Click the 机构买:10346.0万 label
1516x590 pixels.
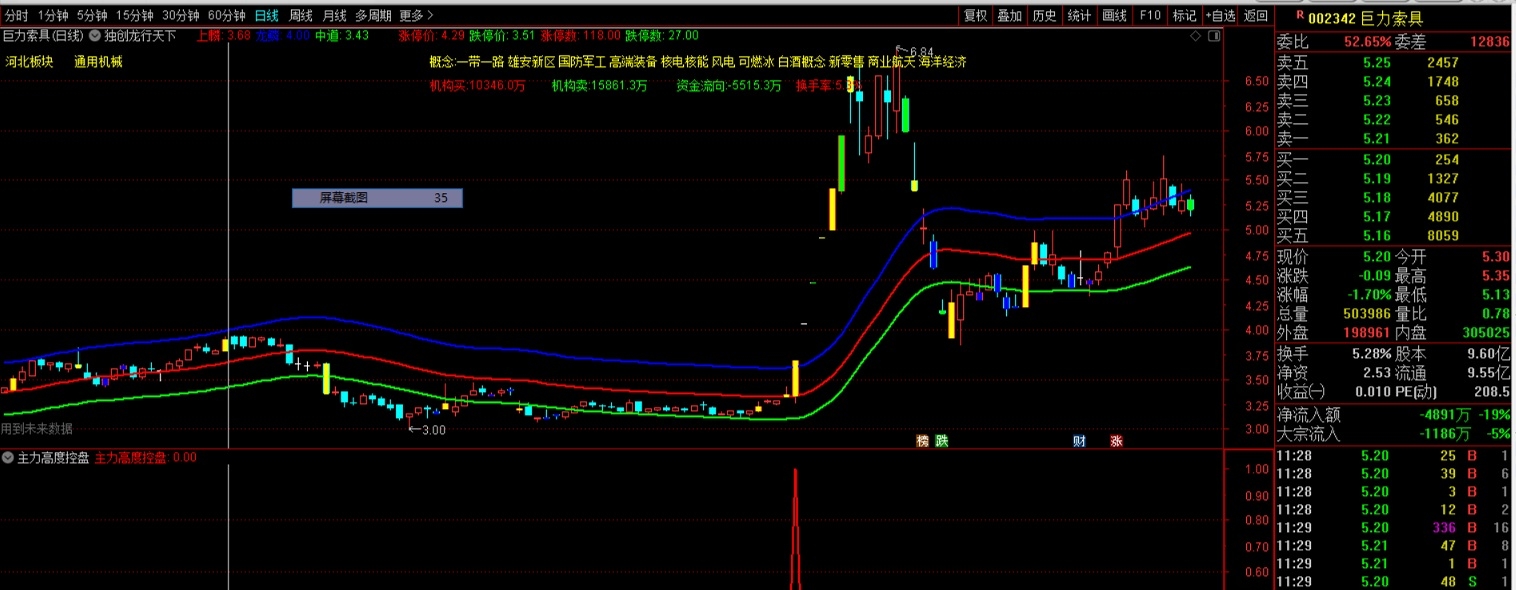477,86
